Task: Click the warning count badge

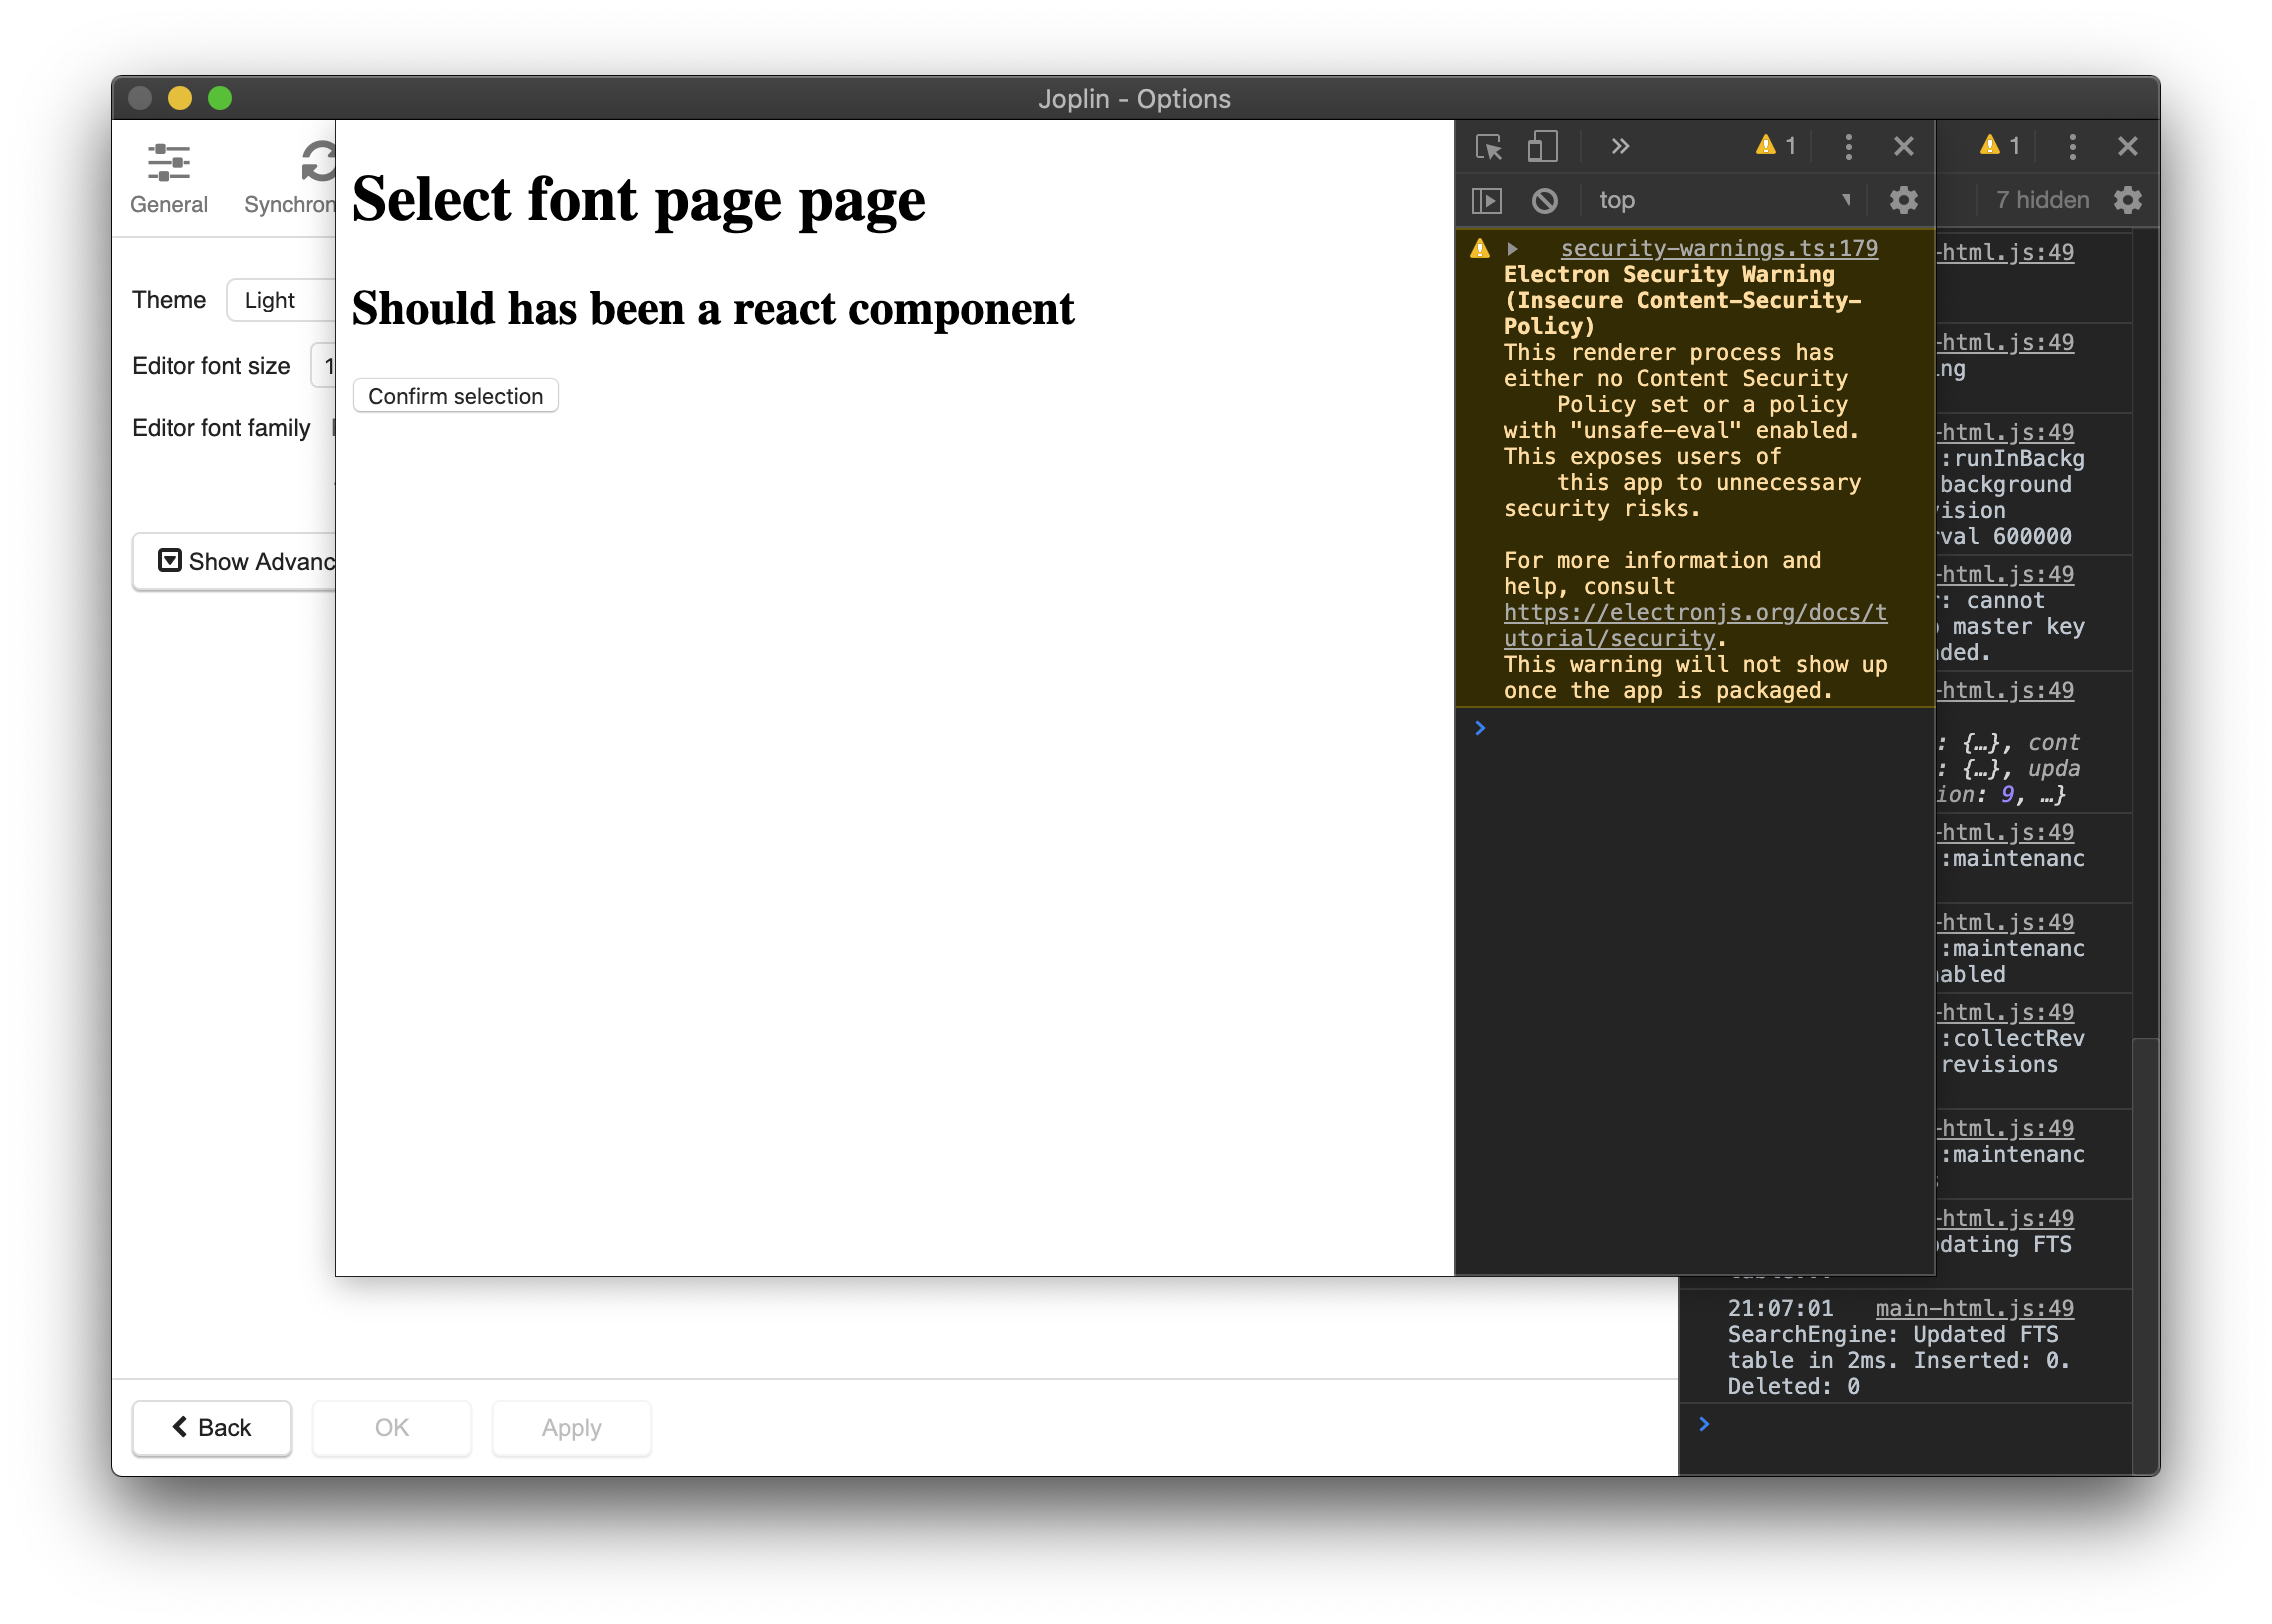Action: click(x=1776, y=146)
